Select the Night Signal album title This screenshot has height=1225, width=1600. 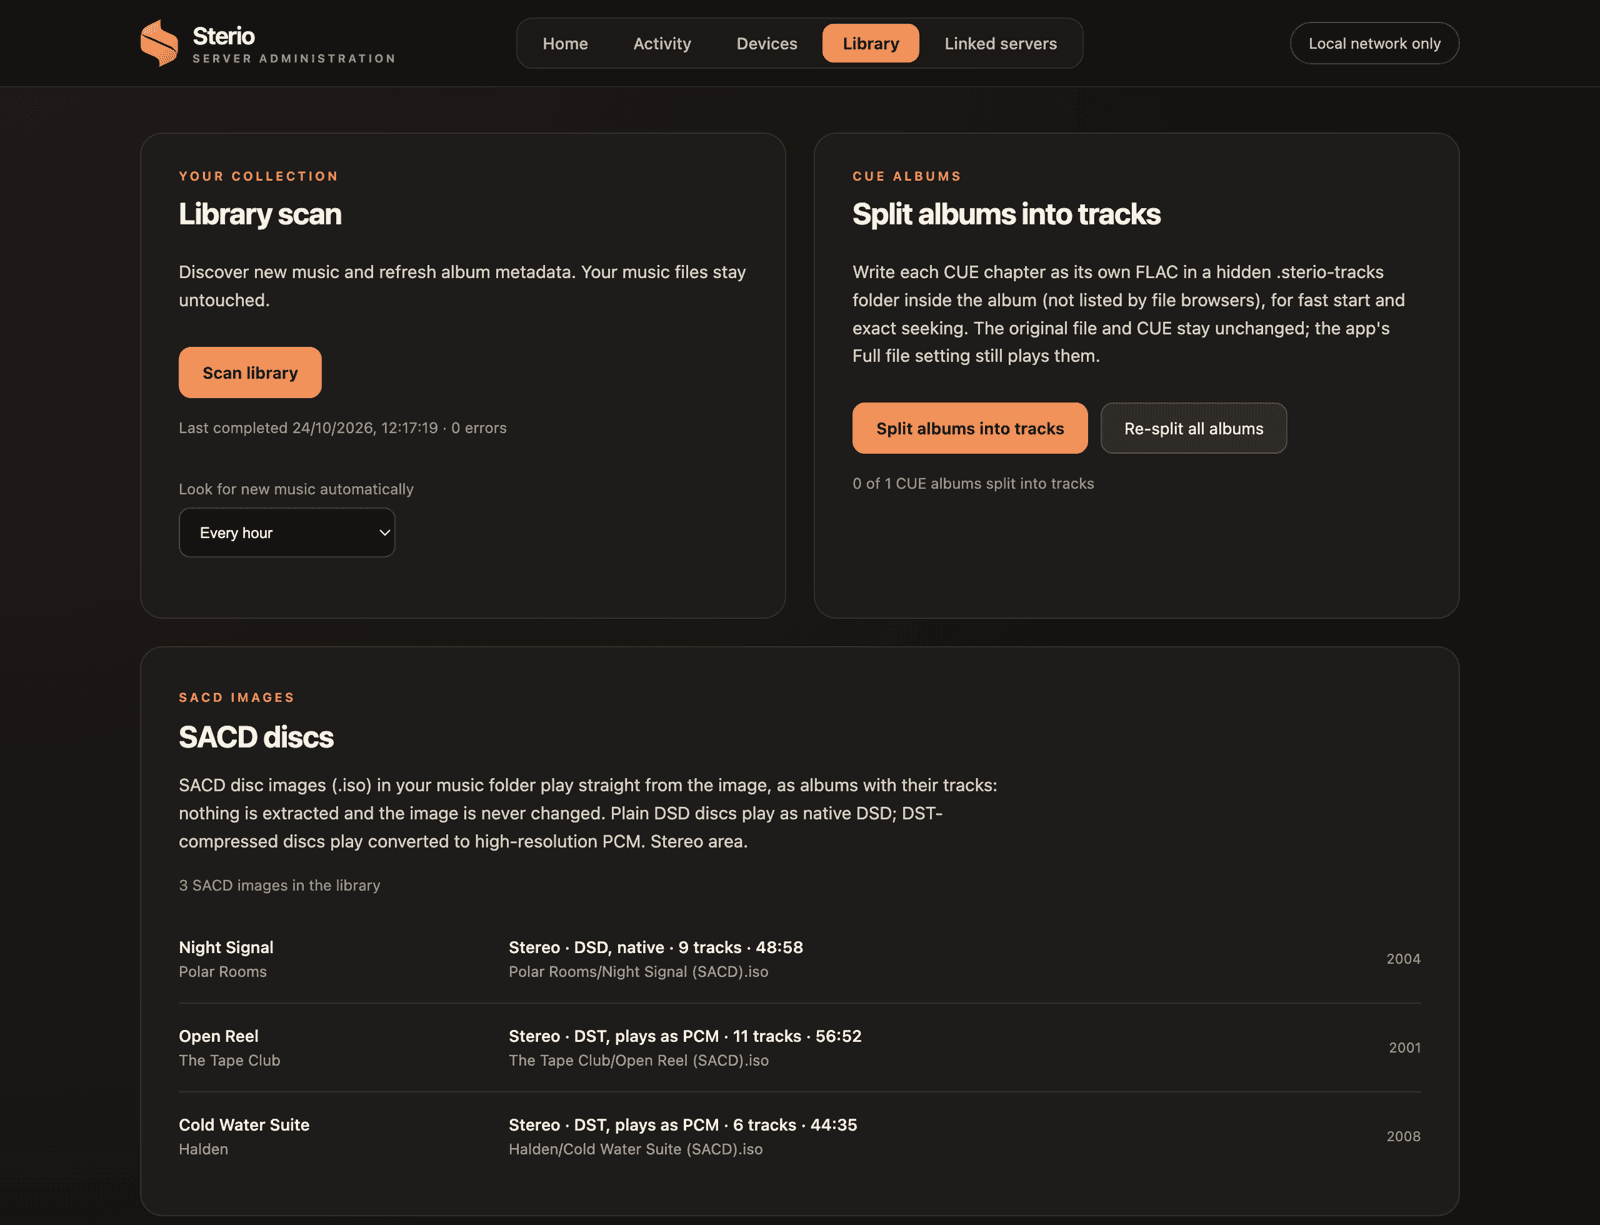(x=226, y=947)
